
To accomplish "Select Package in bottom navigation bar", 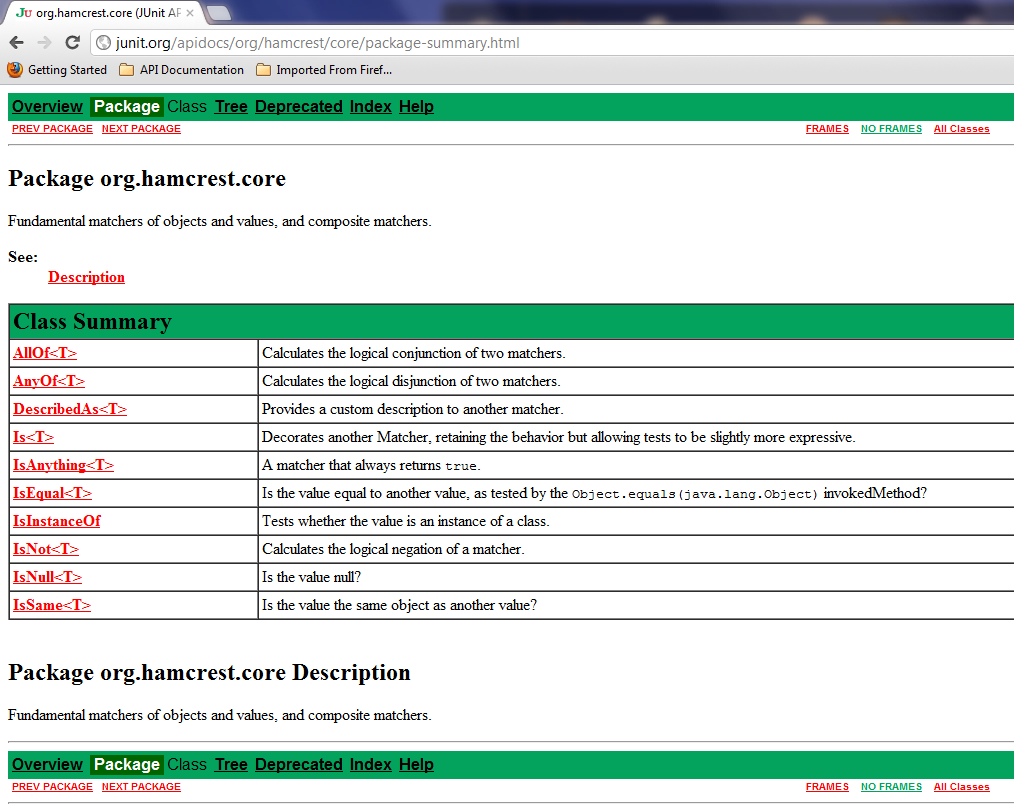I will click(127, 764).
